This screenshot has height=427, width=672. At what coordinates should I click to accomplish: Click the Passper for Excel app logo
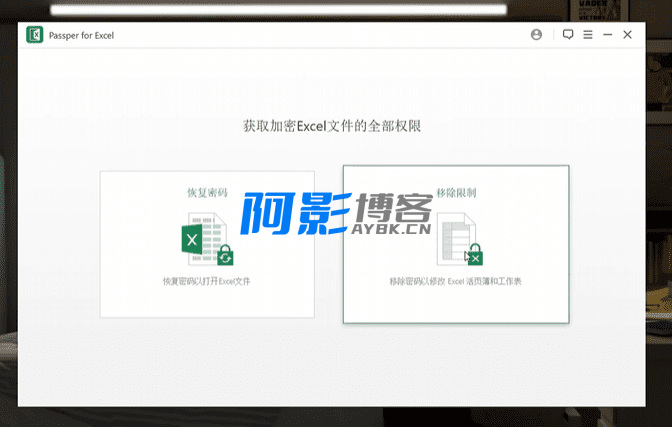(34, 35)
